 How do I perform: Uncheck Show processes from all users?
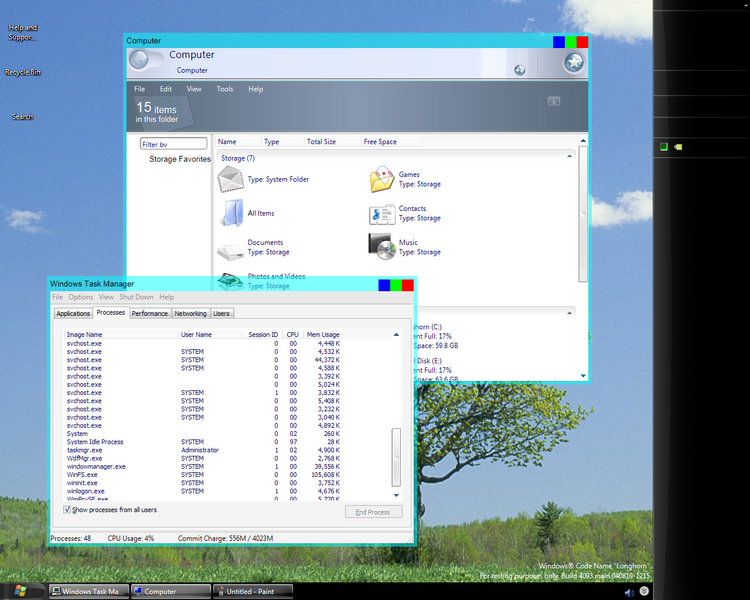tap(68, 510)
